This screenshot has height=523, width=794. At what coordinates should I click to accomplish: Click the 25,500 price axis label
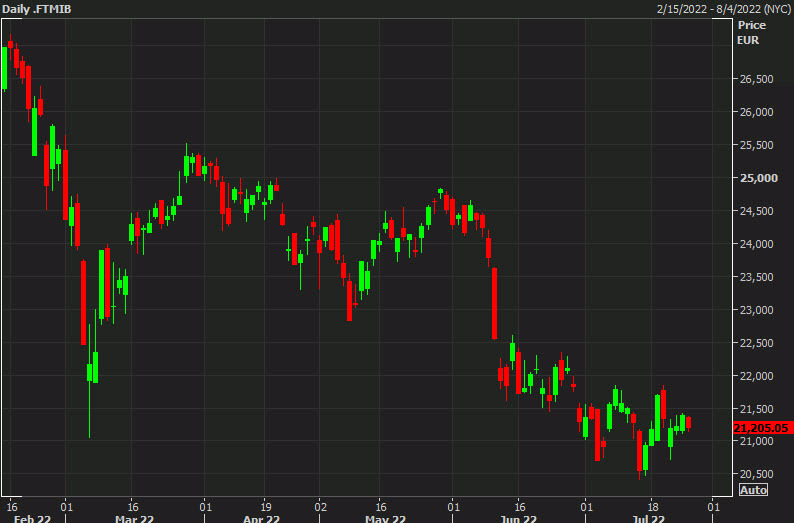point(757,145)
